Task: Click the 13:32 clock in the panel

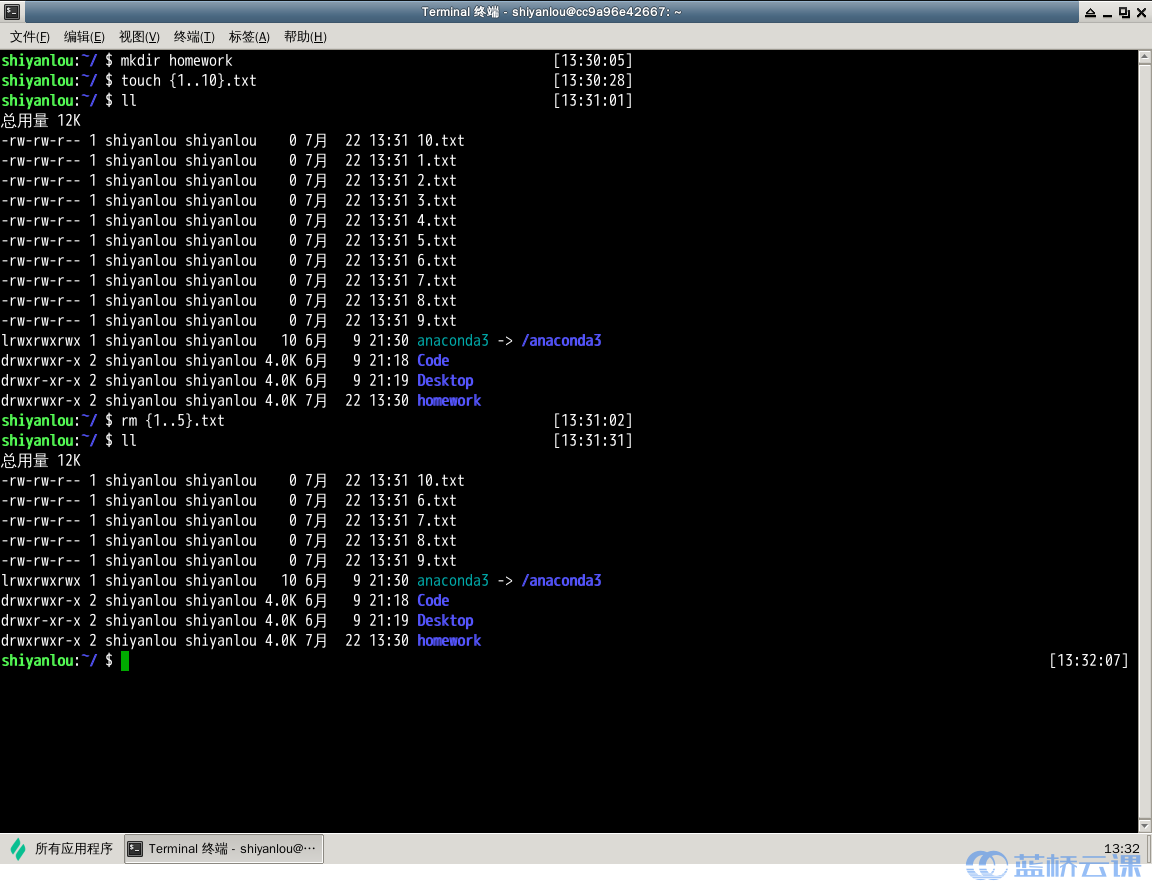Action: pos(1120,849)
